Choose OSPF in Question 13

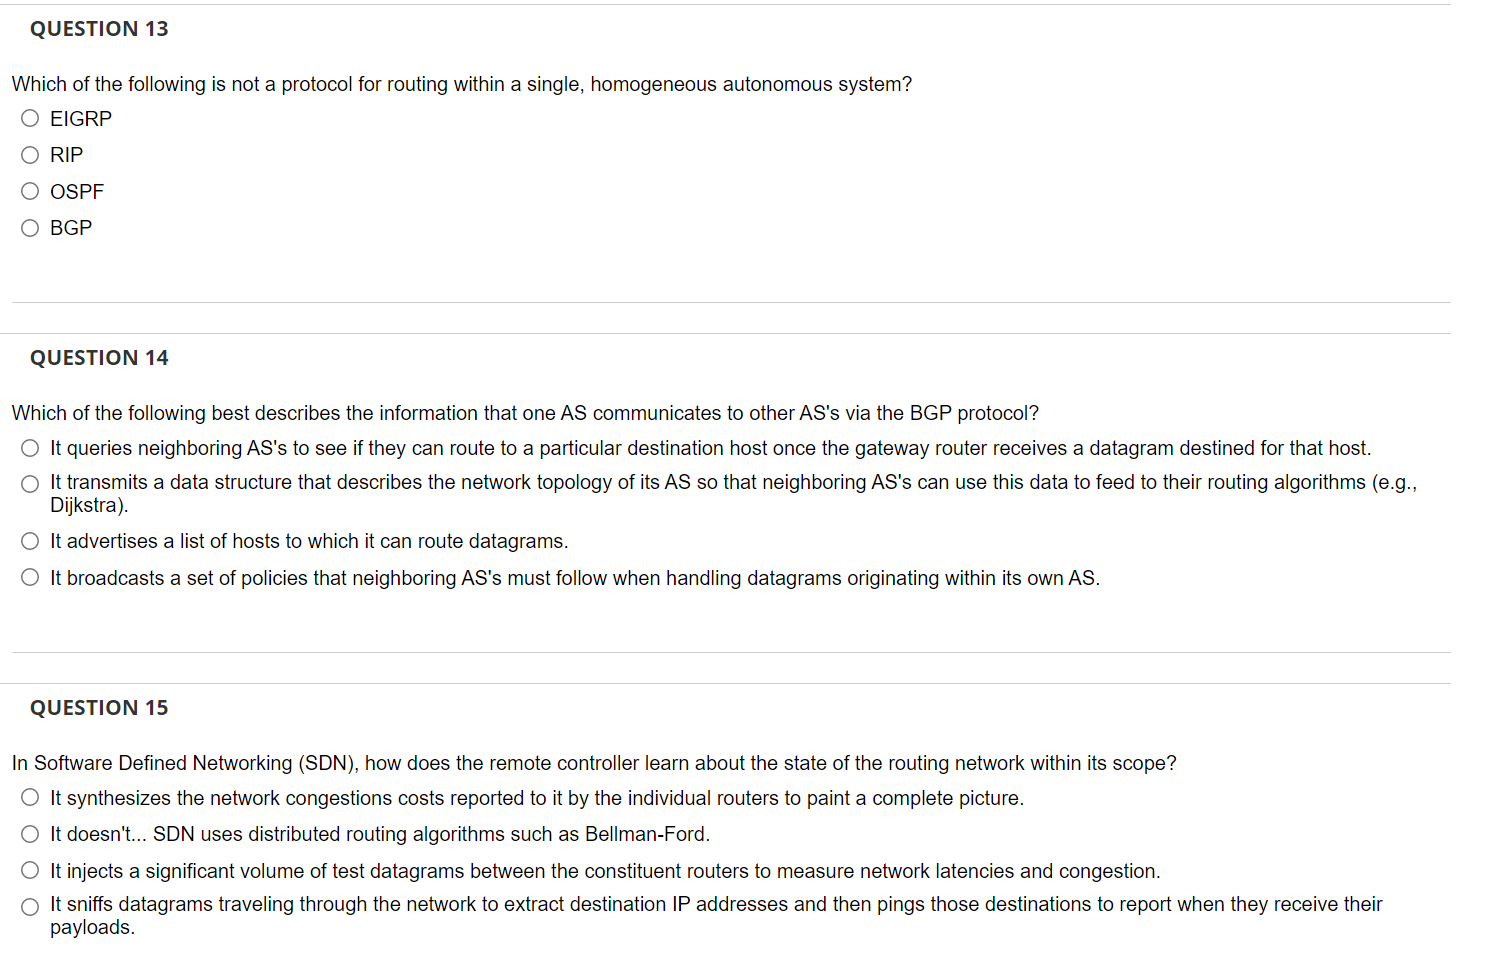(30, 190)
